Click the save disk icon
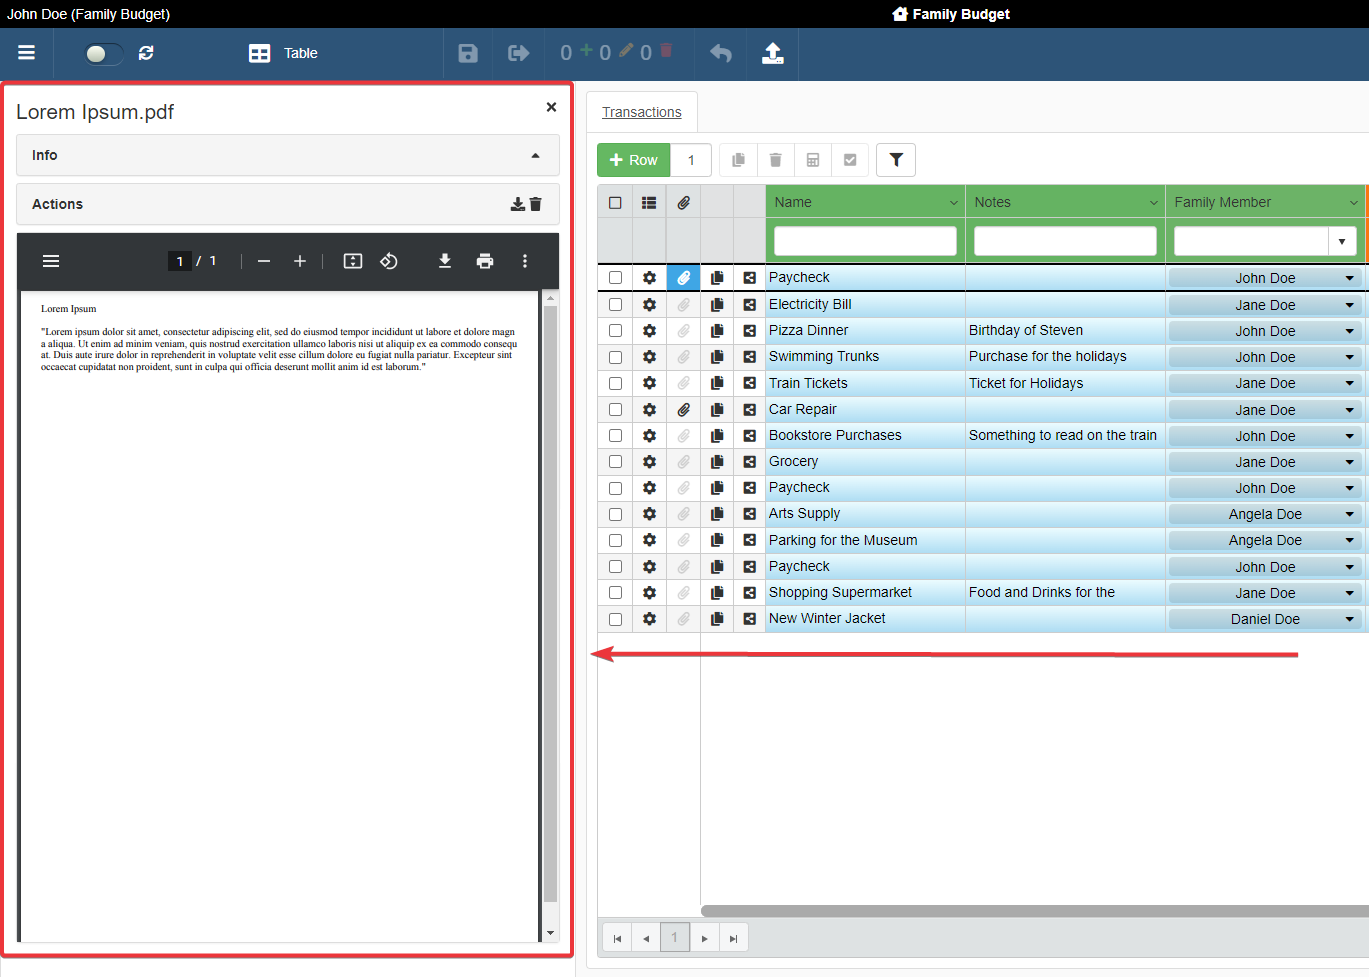The image size is (1369, 977). 468,53
